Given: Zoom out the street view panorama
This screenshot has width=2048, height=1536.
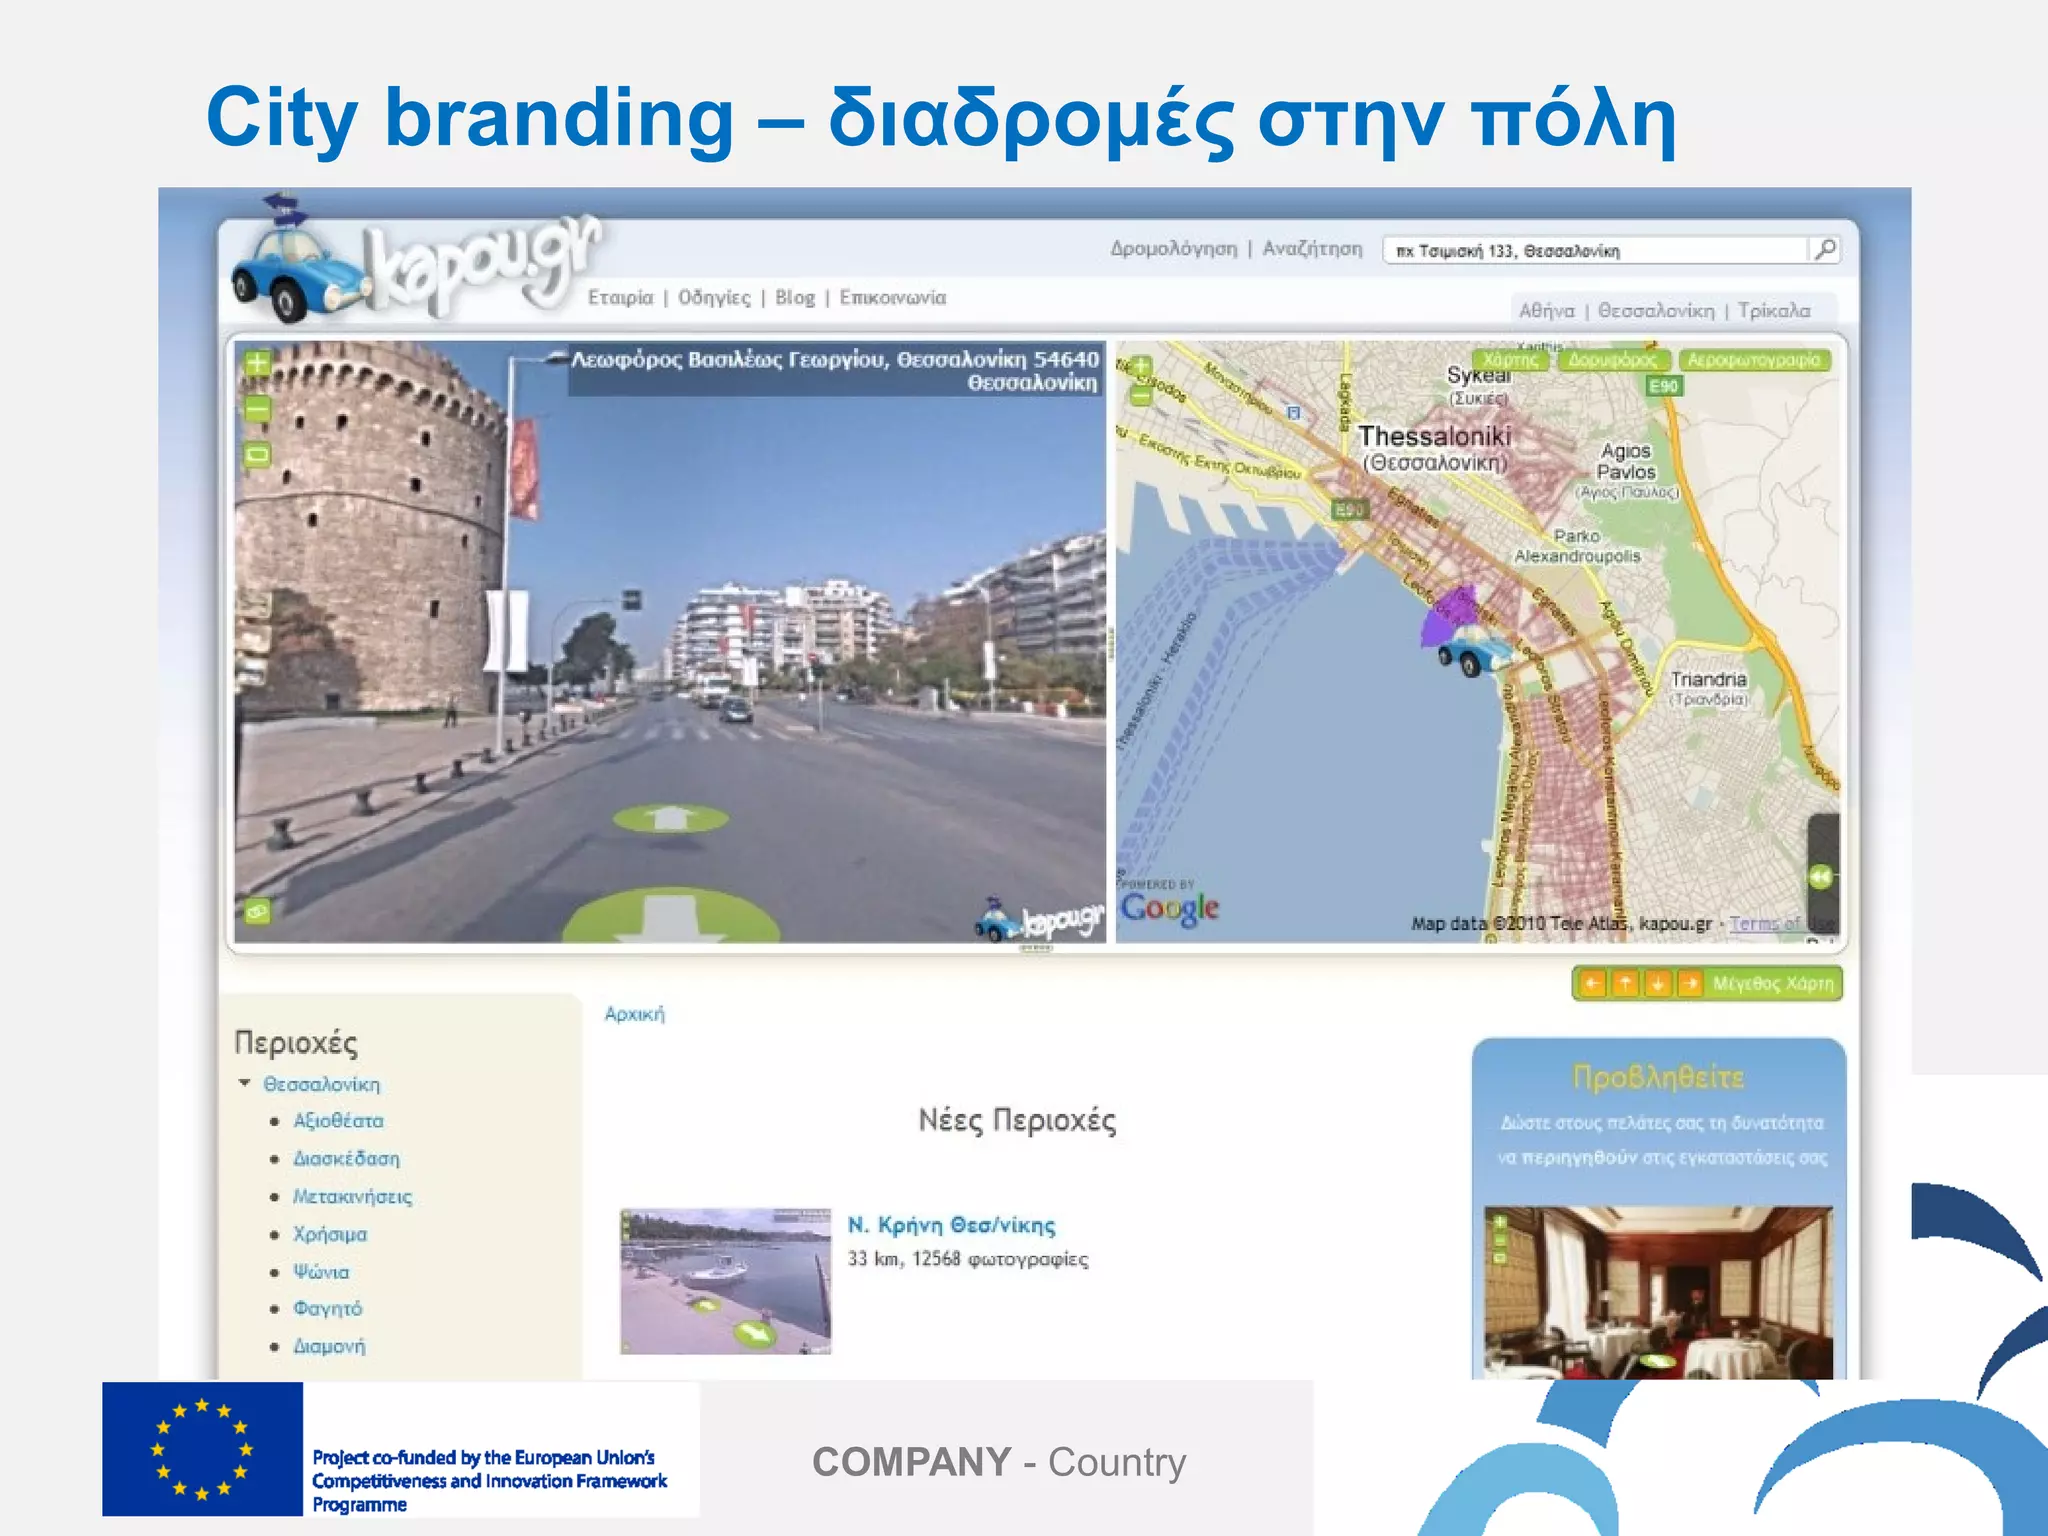Looking at the screenshot, I should click(257, 409).
